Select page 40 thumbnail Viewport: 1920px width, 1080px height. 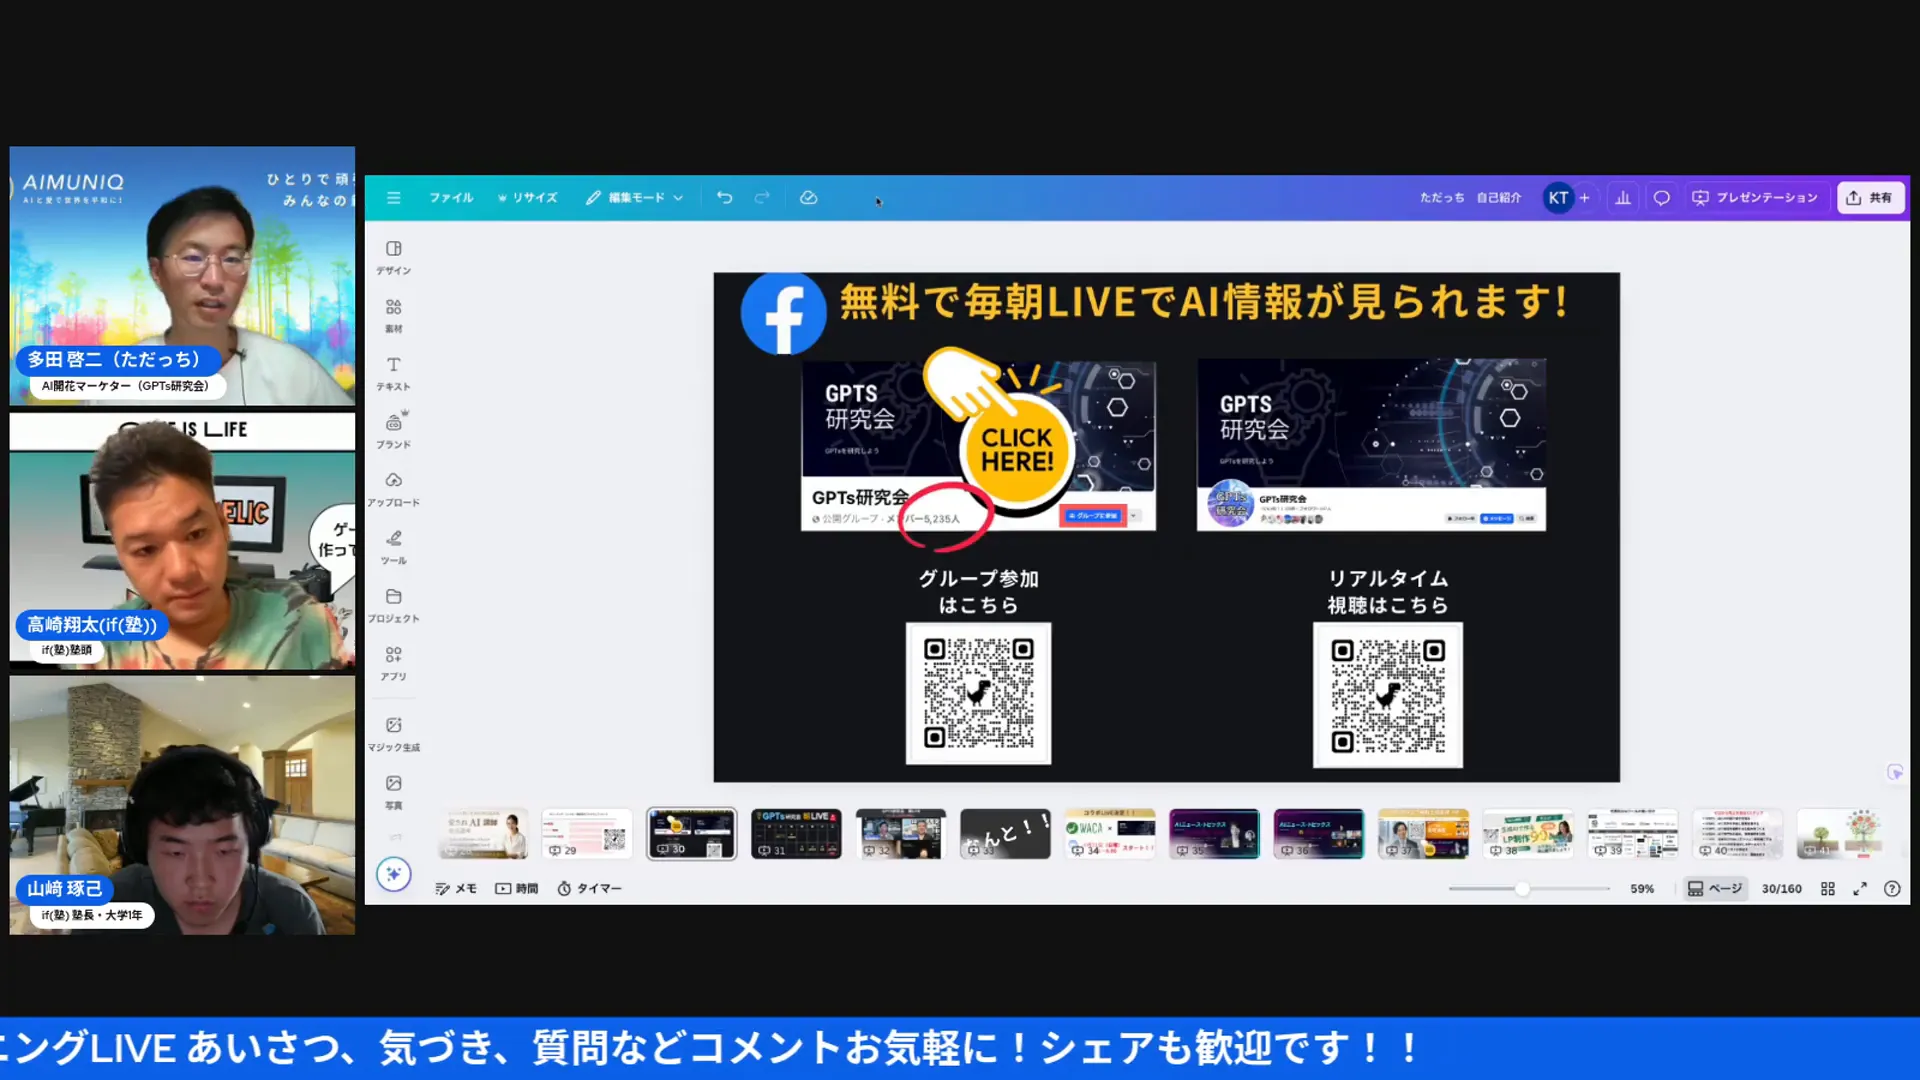pyautogui.click(x=1736, y=834)
